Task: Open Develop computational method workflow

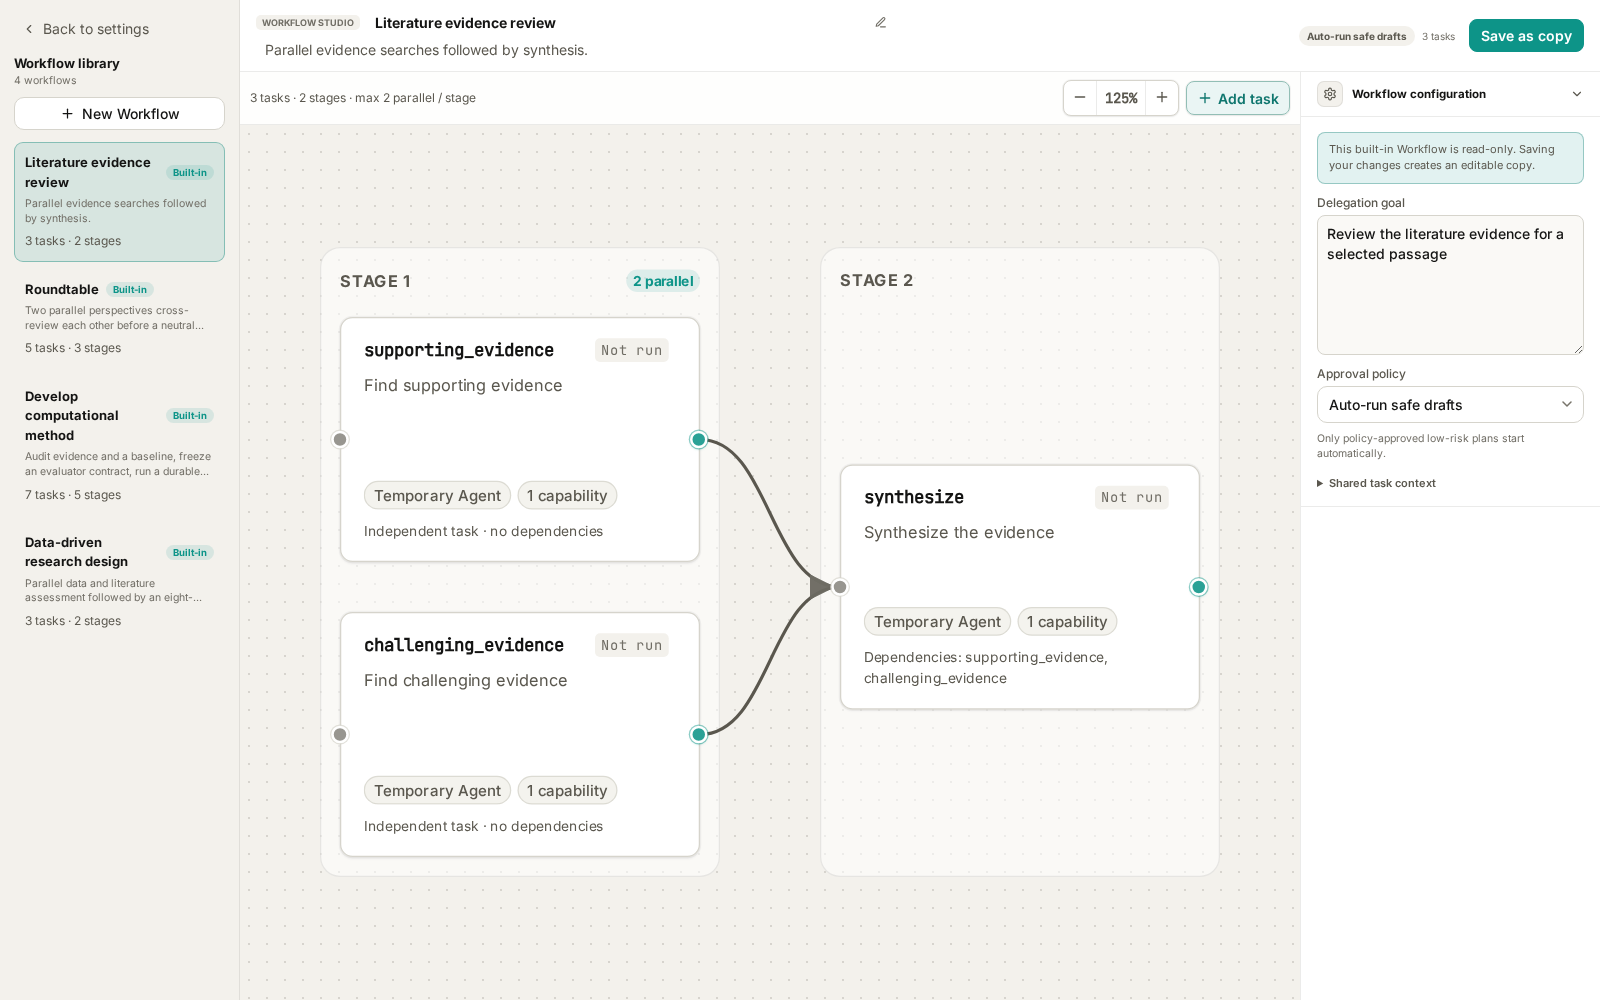Action: pyautogui.click(x=119, y=445)
